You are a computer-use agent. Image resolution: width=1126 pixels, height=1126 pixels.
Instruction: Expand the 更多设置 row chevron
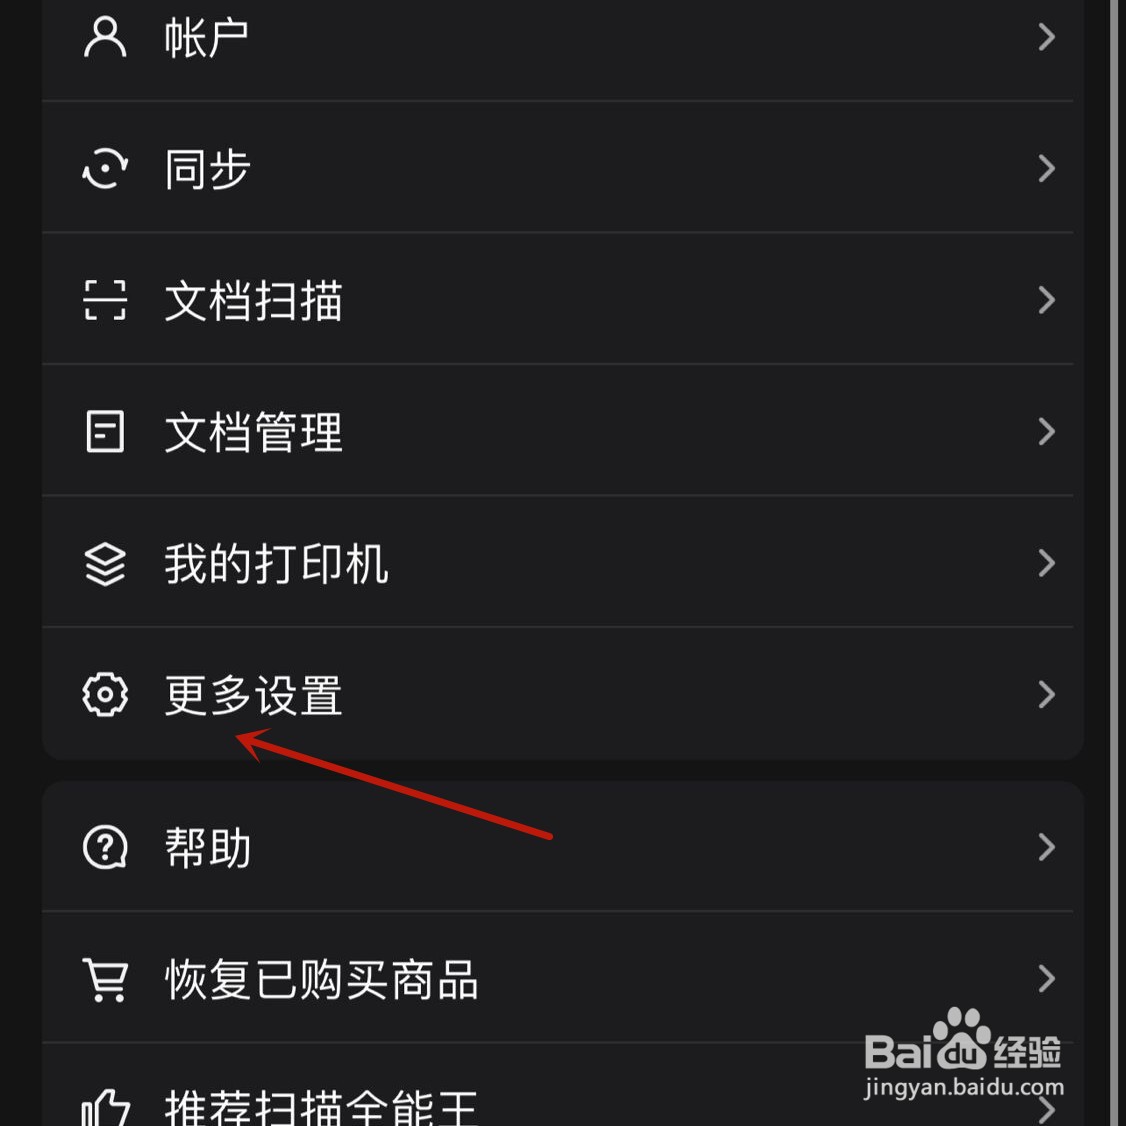coord(1046,694)
